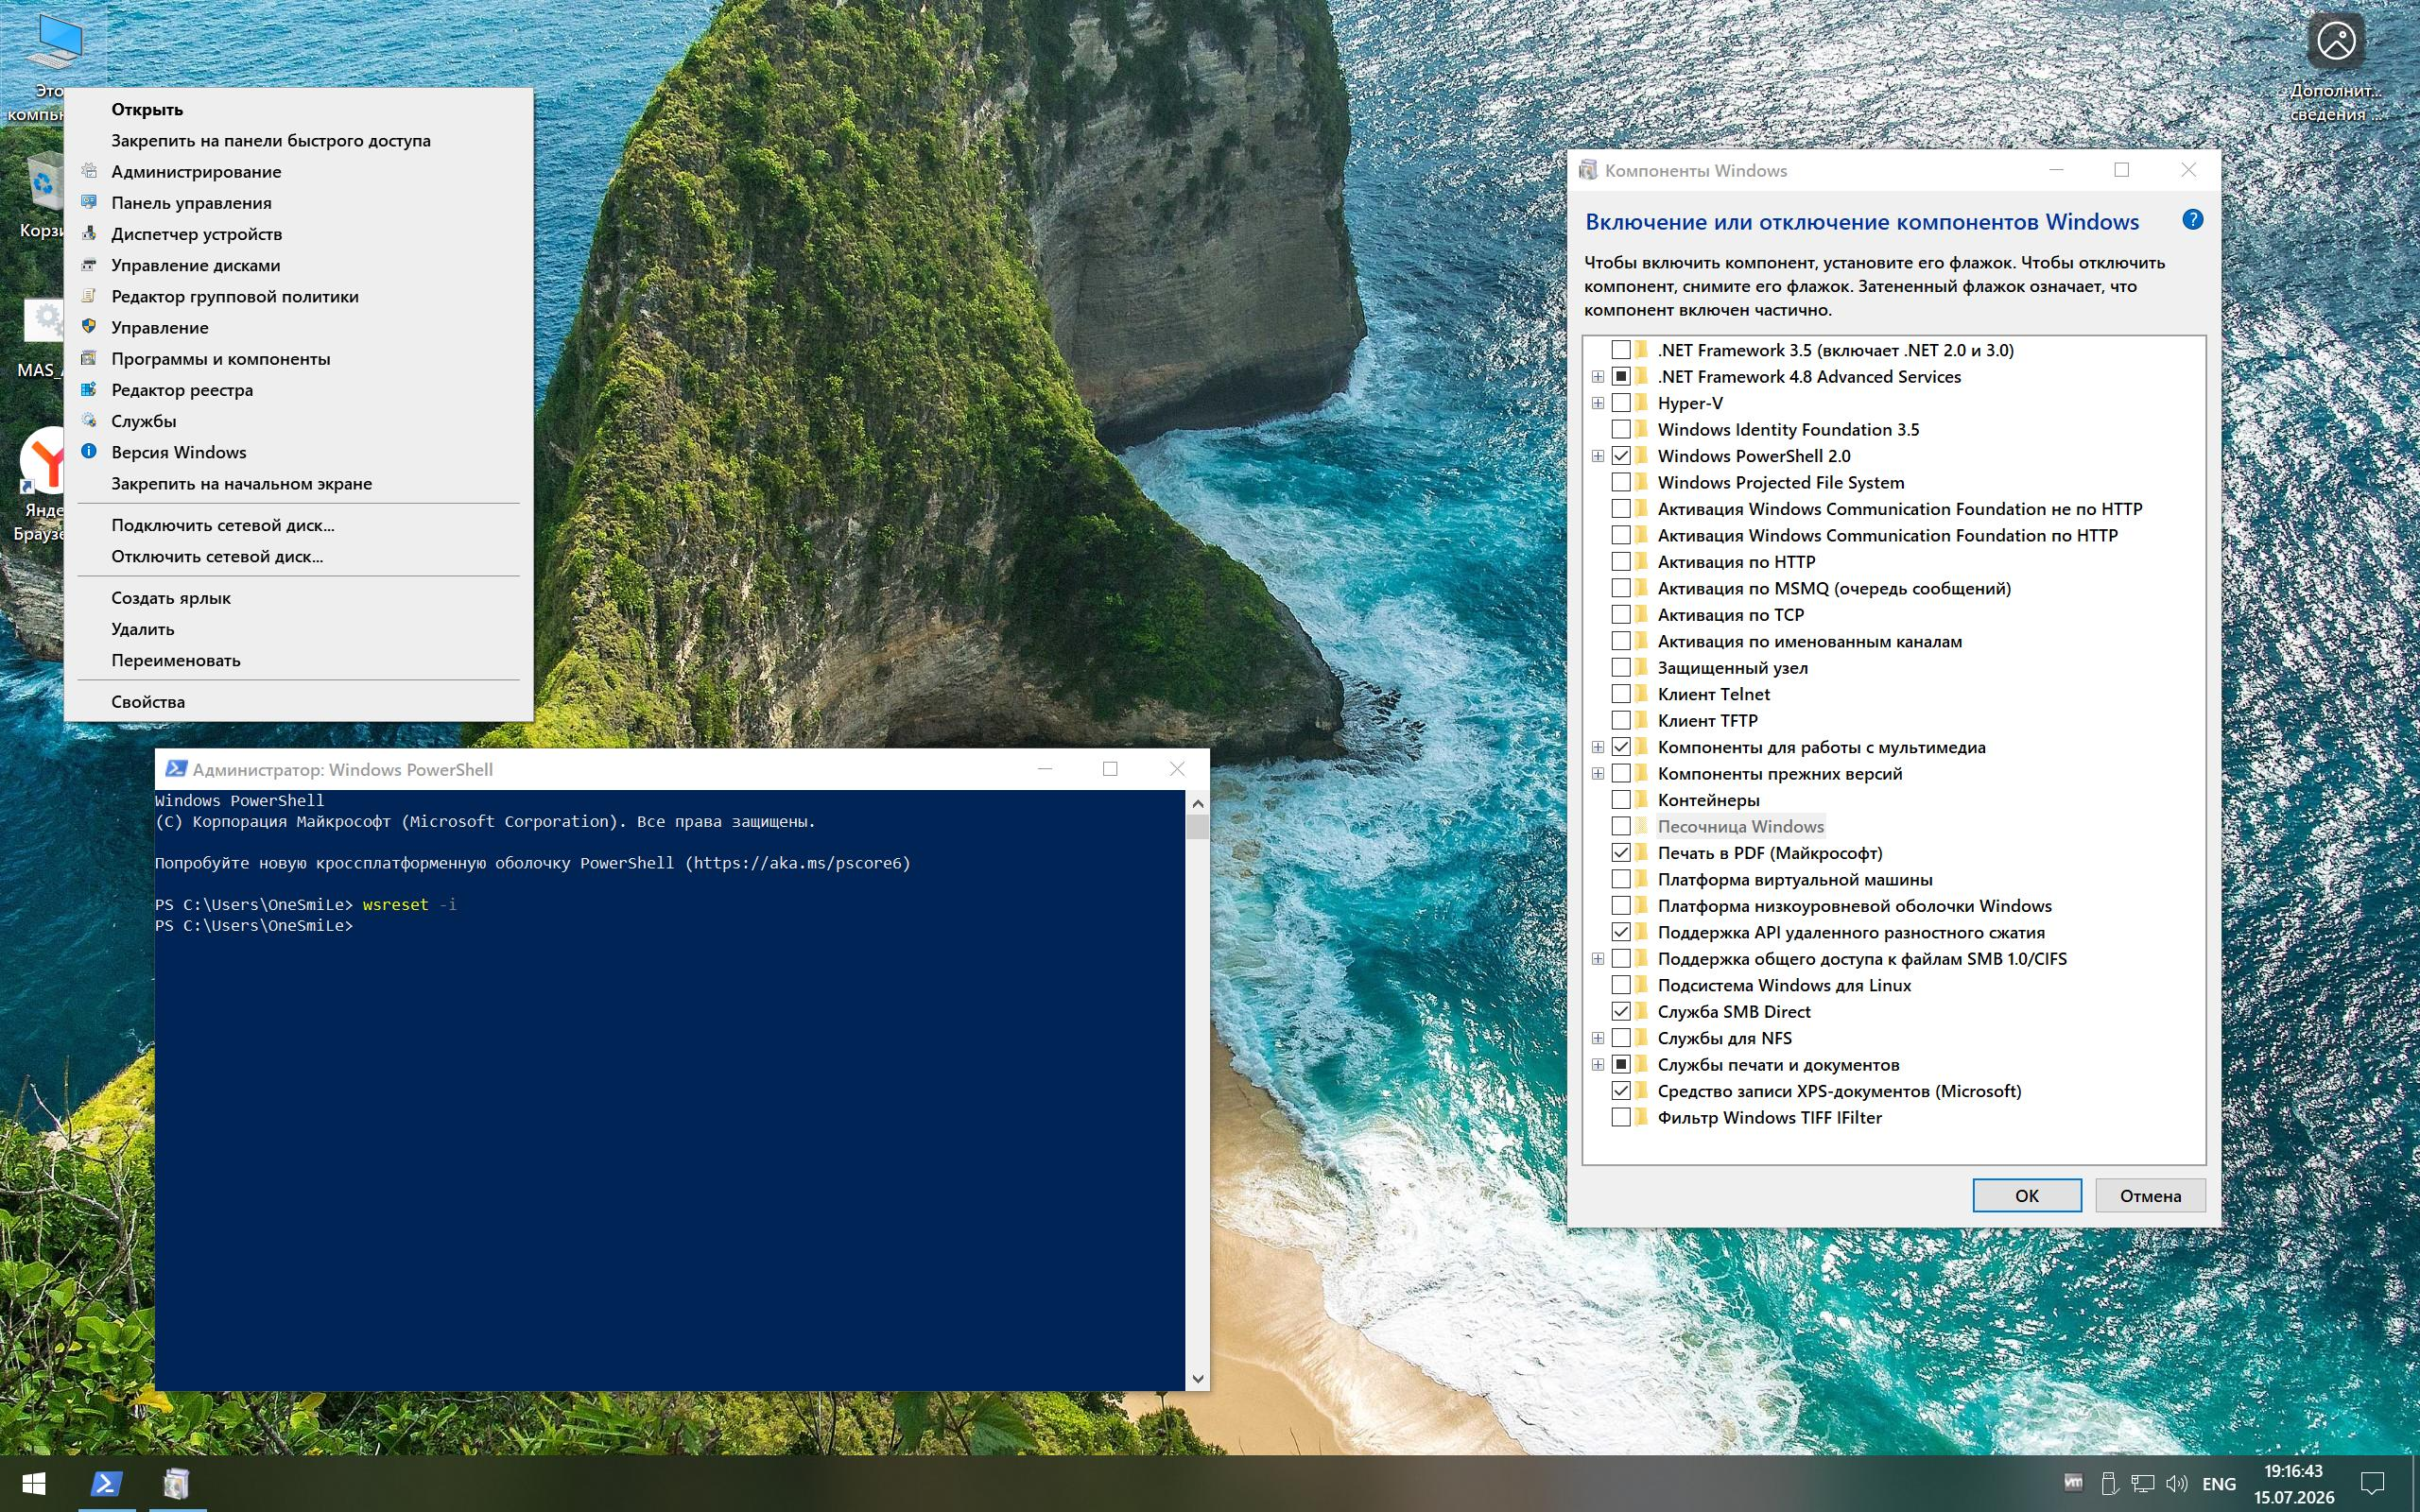
Task: Click Открыть in the context menu
Action: tap(298, 110)
